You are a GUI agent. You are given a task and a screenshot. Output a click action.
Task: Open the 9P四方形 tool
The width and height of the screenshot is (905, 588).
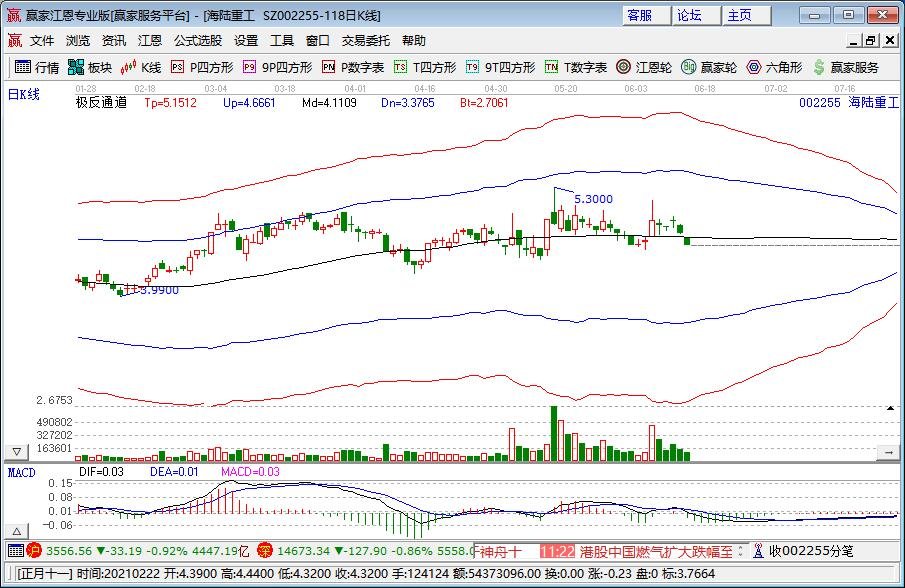click(278, 68)
